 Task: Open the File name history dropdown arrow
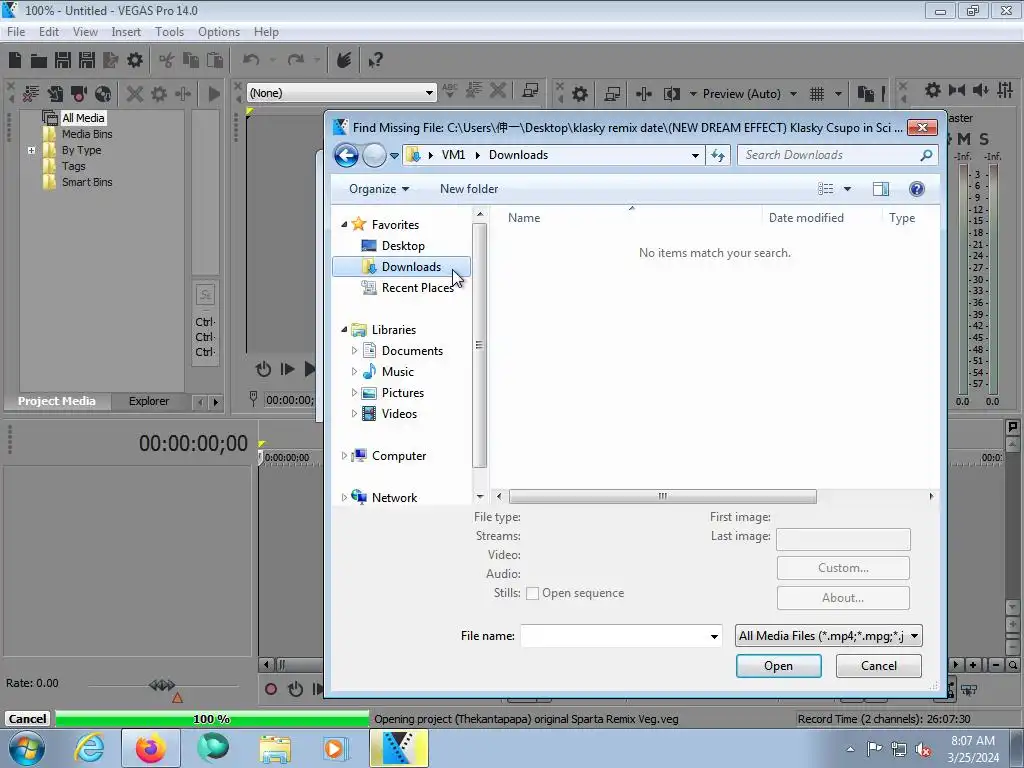pos(714,636)
